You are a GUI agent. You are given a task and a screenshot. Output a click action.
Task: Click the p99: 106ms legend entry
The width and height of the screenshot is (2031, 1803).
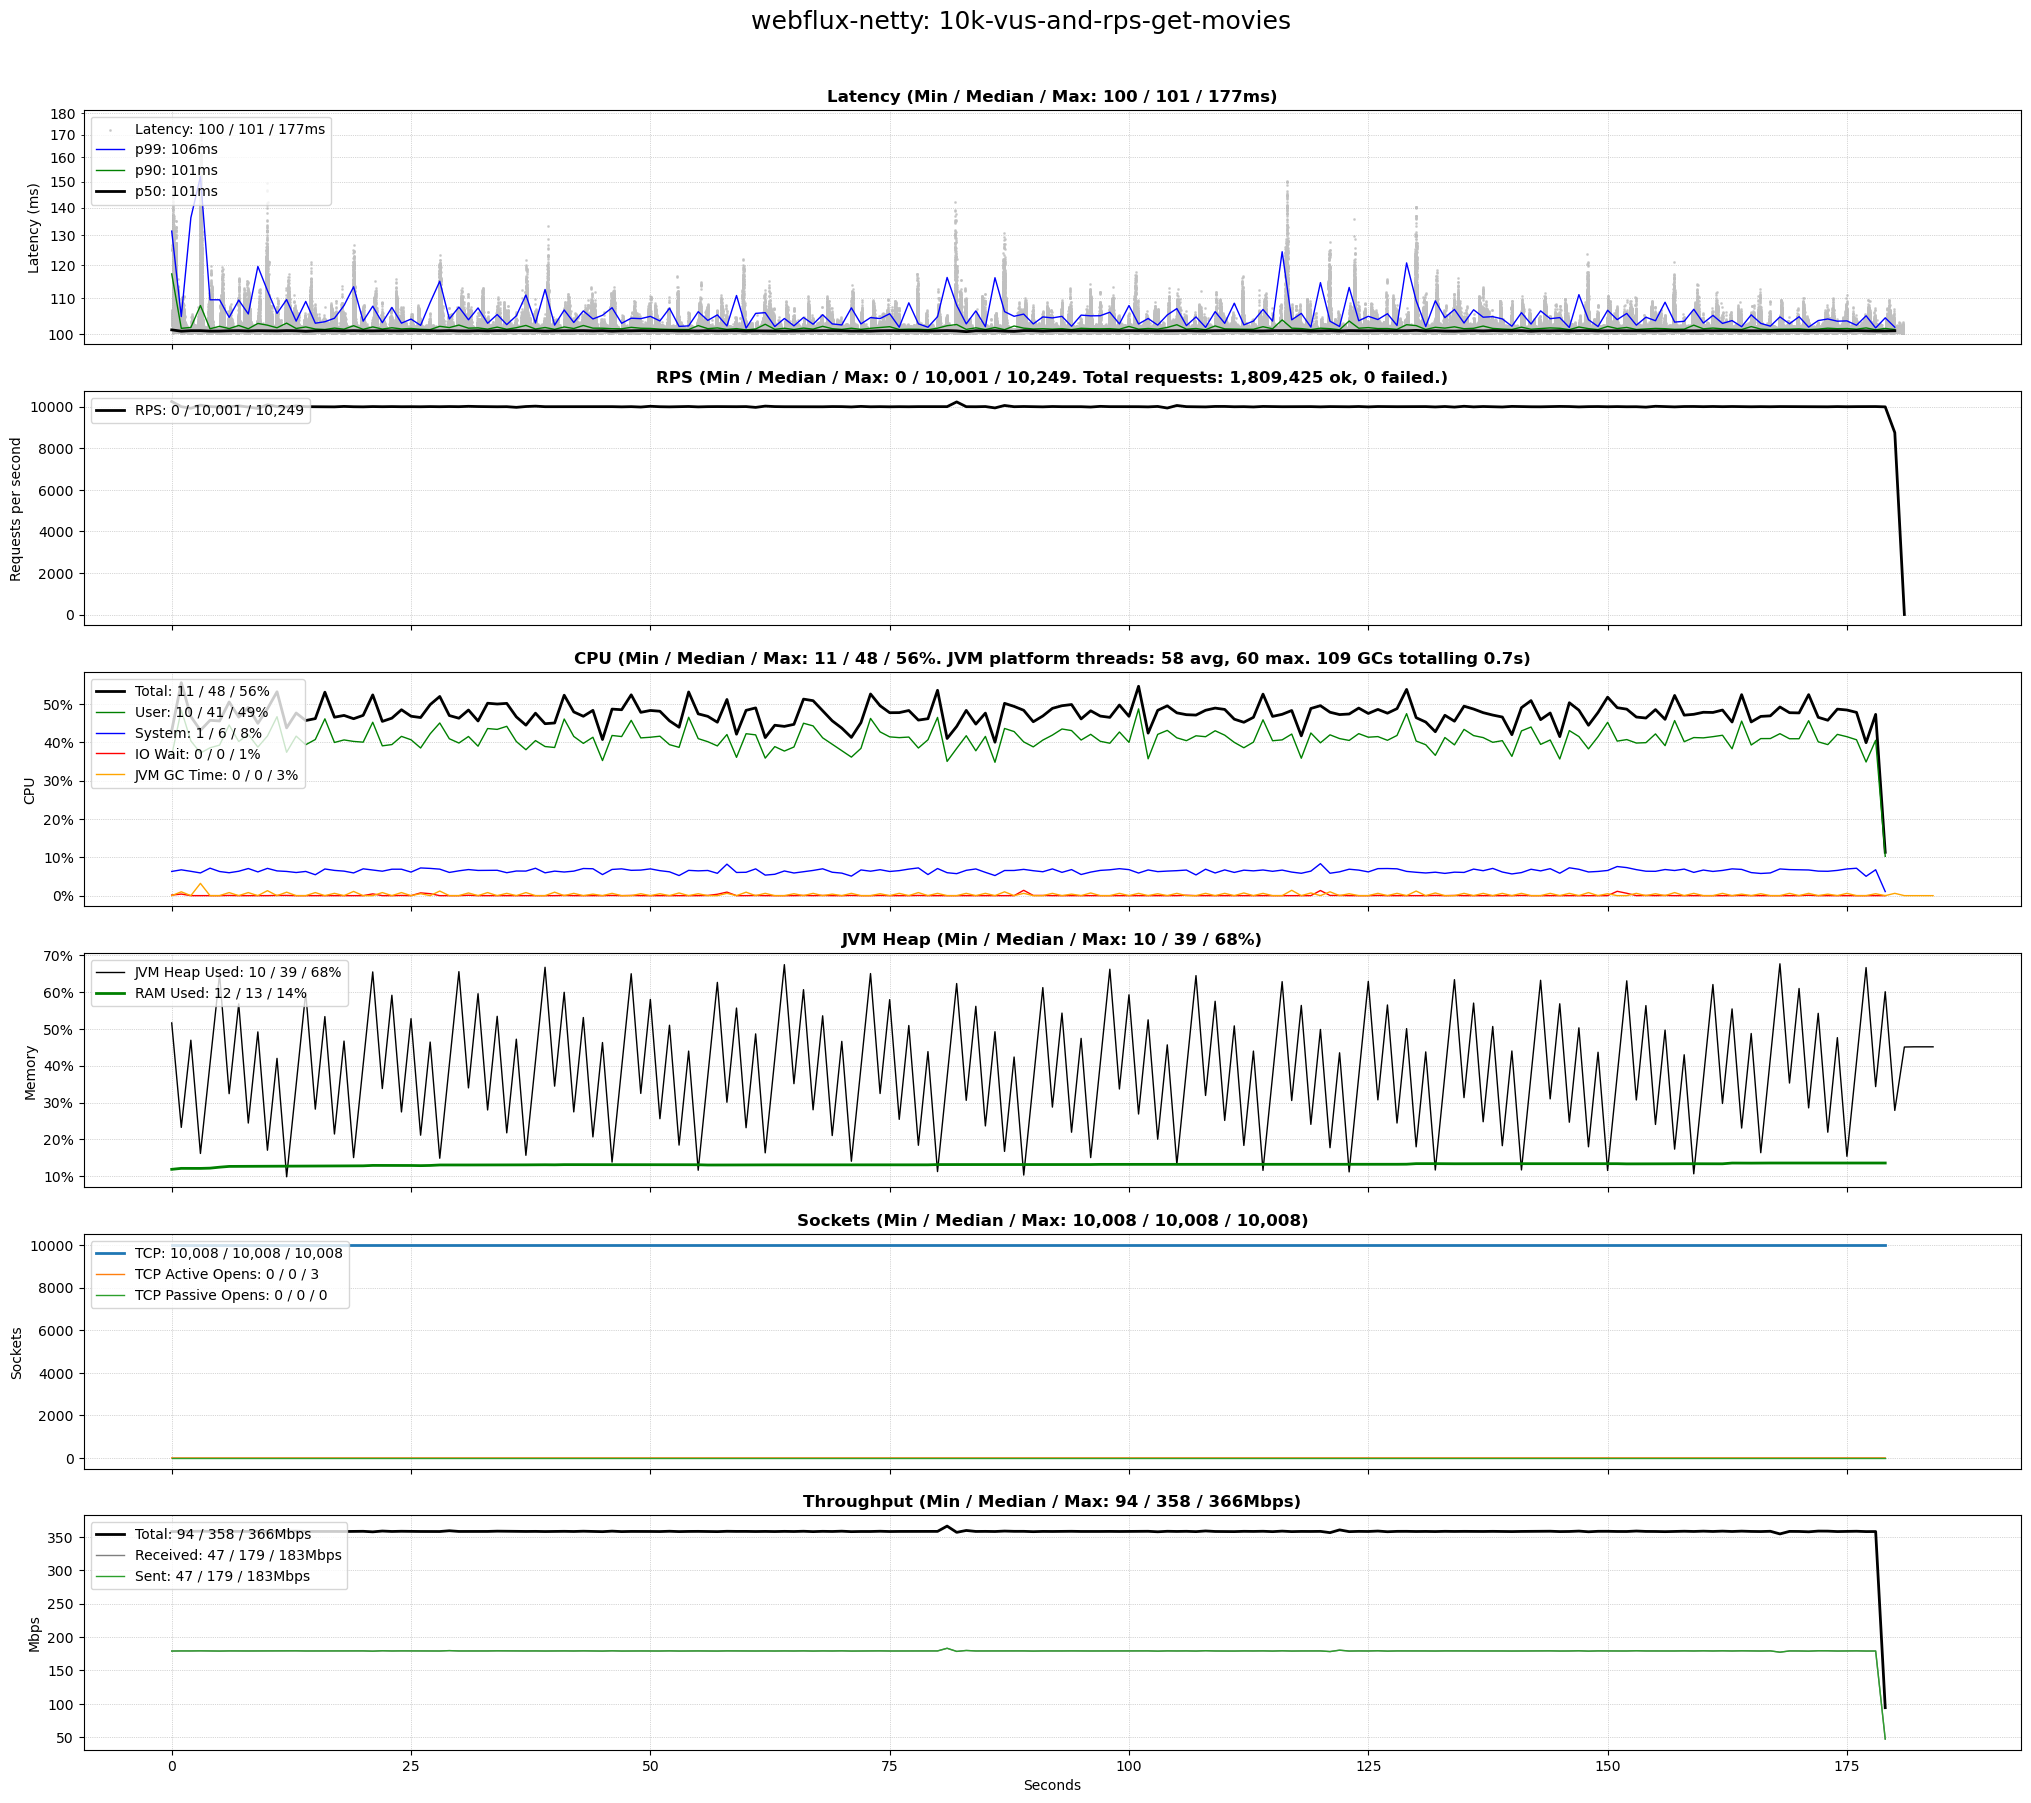tap(176, 150)
